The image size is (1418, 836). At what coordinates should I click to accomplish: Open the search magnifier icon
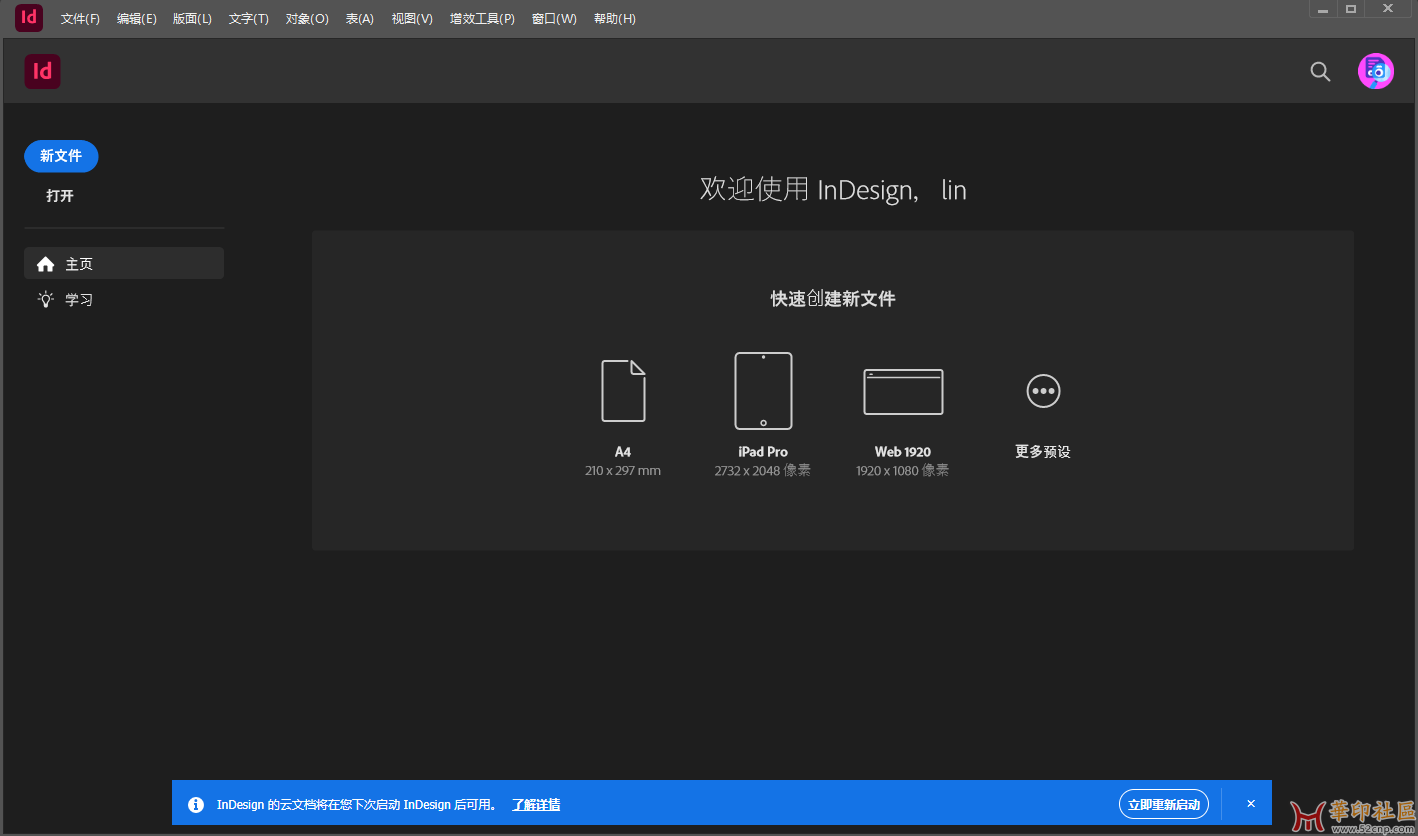click(x=1320, y=72)
